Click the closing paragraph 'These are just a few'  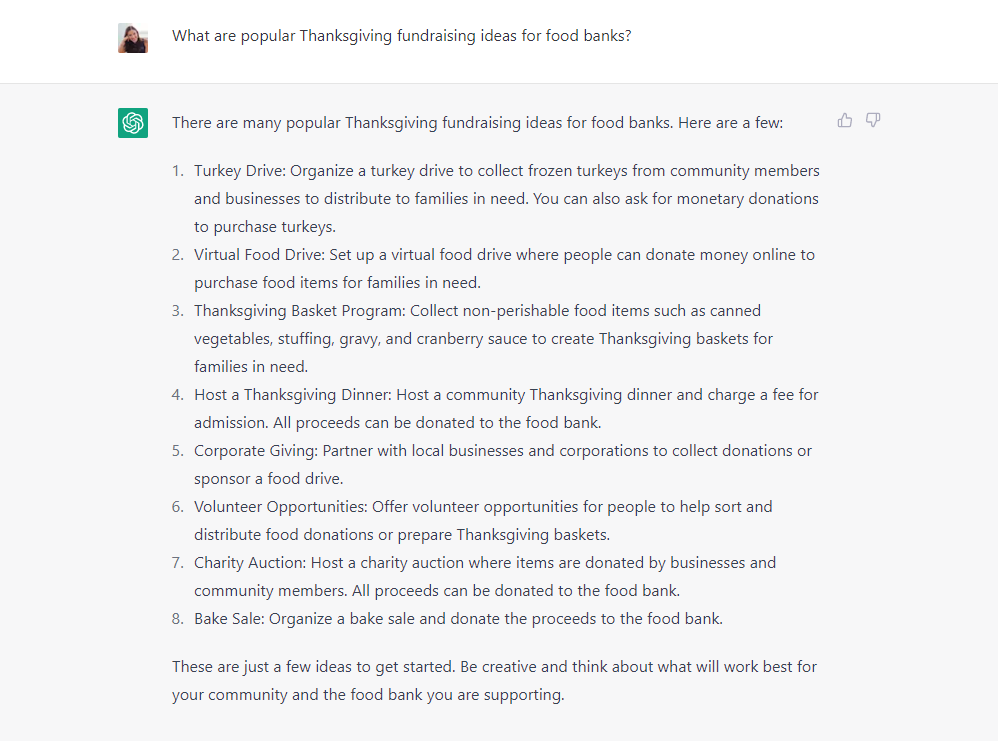pyautogui.click(x=494, y=681)
